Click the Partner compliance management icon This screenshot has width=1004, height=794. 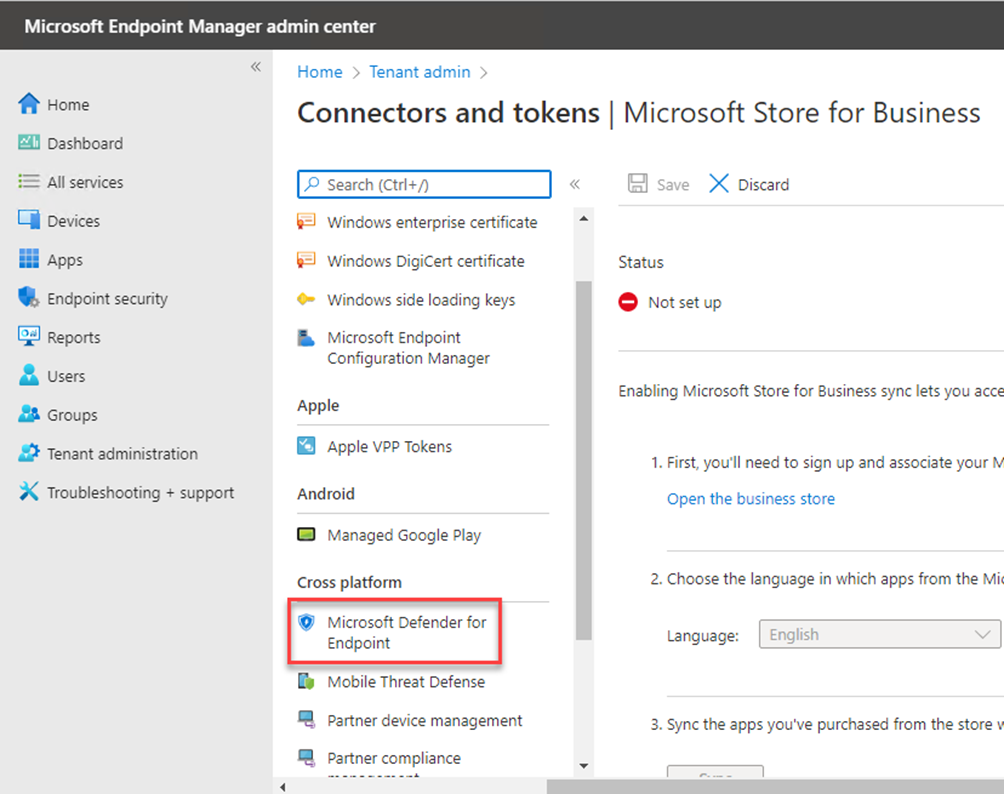click(306, 758)
